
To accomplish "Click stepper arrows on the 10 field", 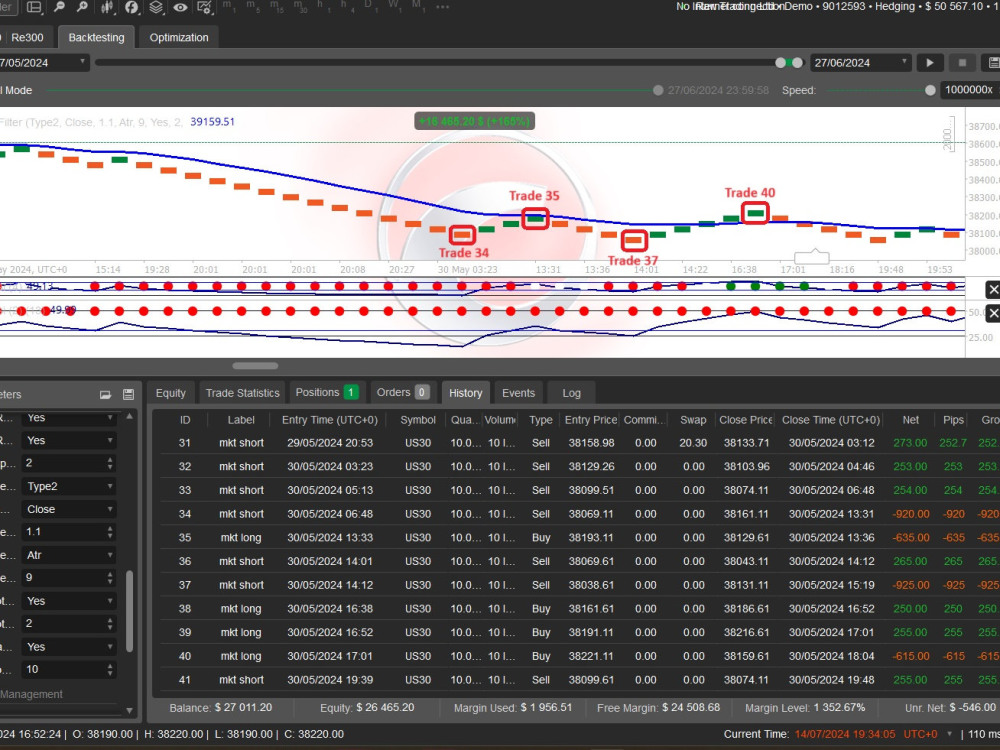I will point(110,670).
